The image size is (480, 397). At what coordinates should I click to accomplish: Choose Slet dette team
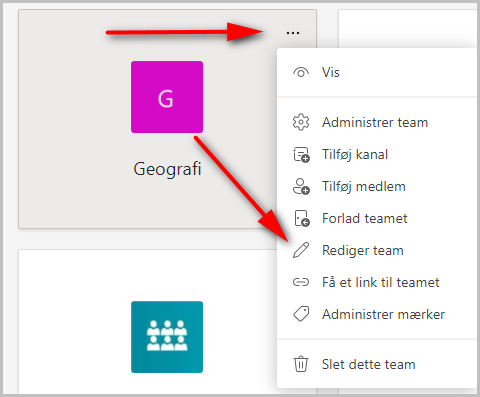point(377,364)
